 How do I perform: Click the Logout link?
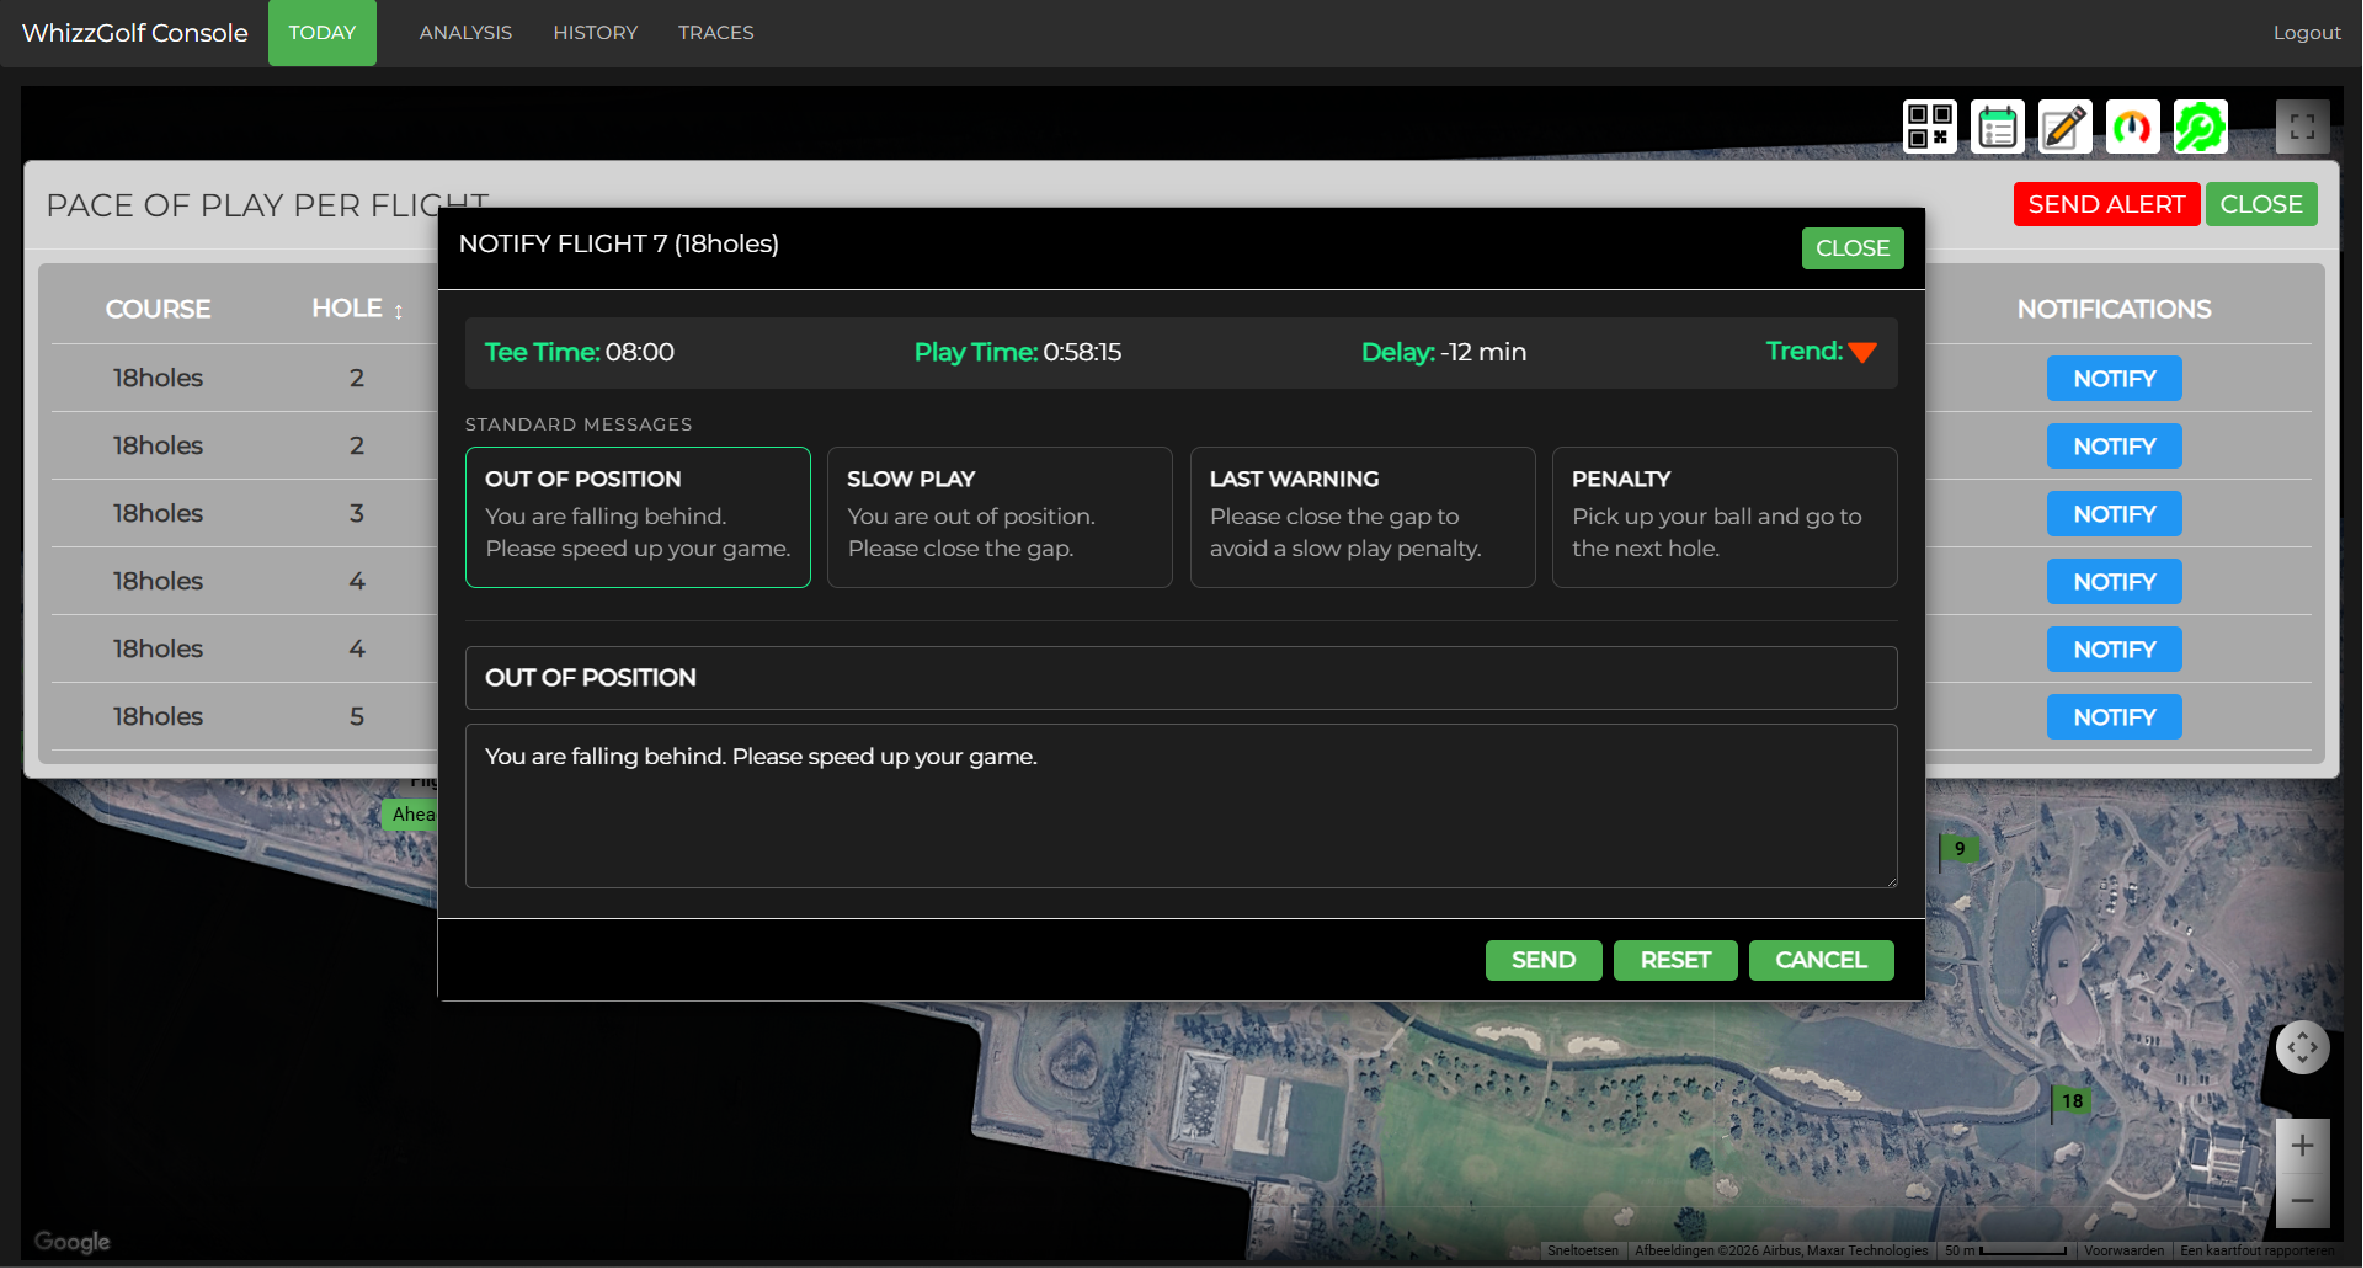(2307, 33)
